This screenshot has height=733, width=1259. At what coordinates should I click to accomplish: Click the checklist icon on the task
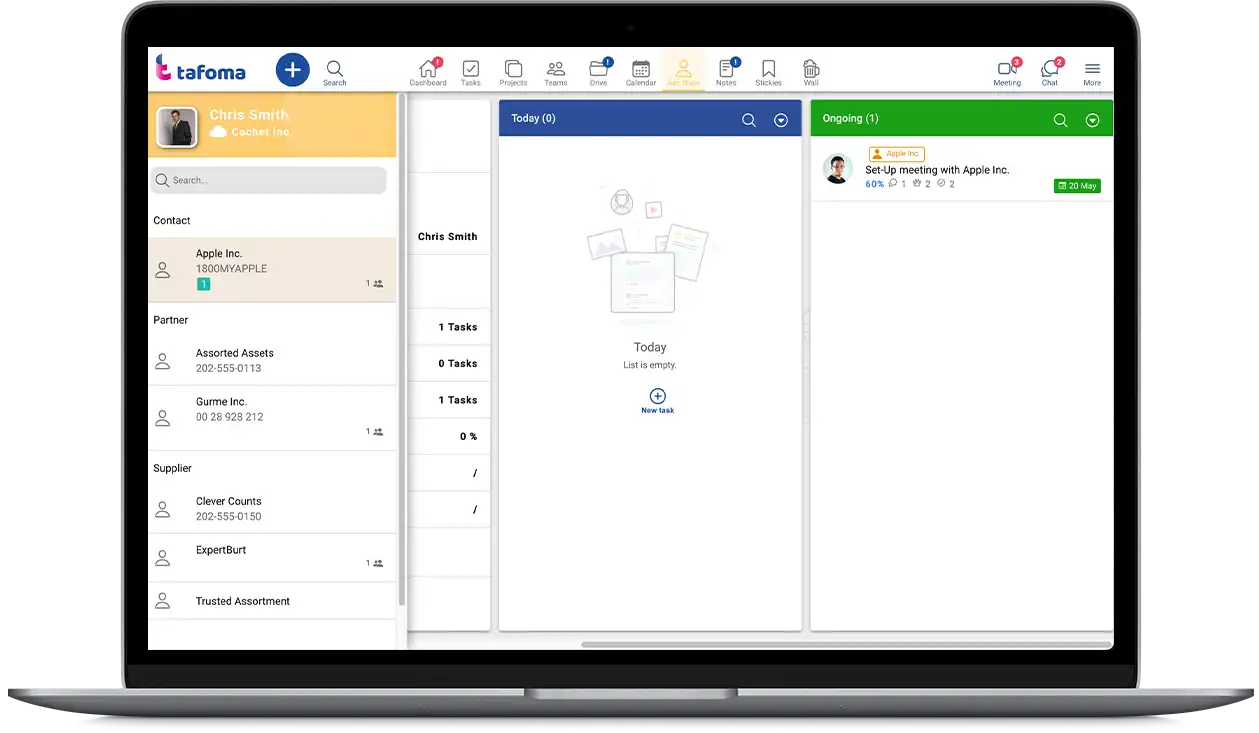pyautogui.click(x=941, y=183)
